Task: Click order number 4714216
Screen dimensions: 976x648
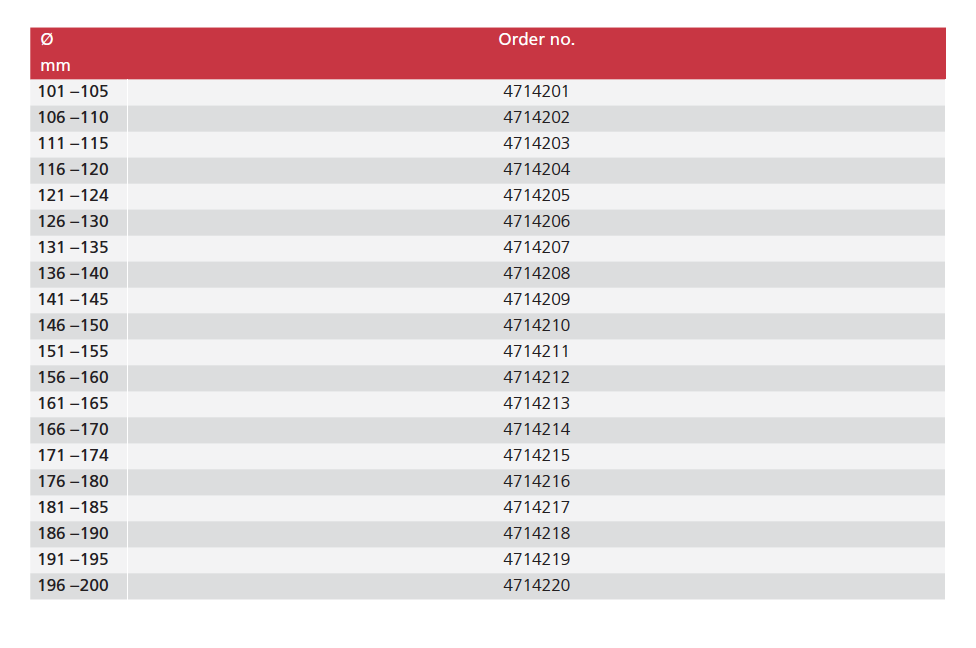Action: coord(536,482)
